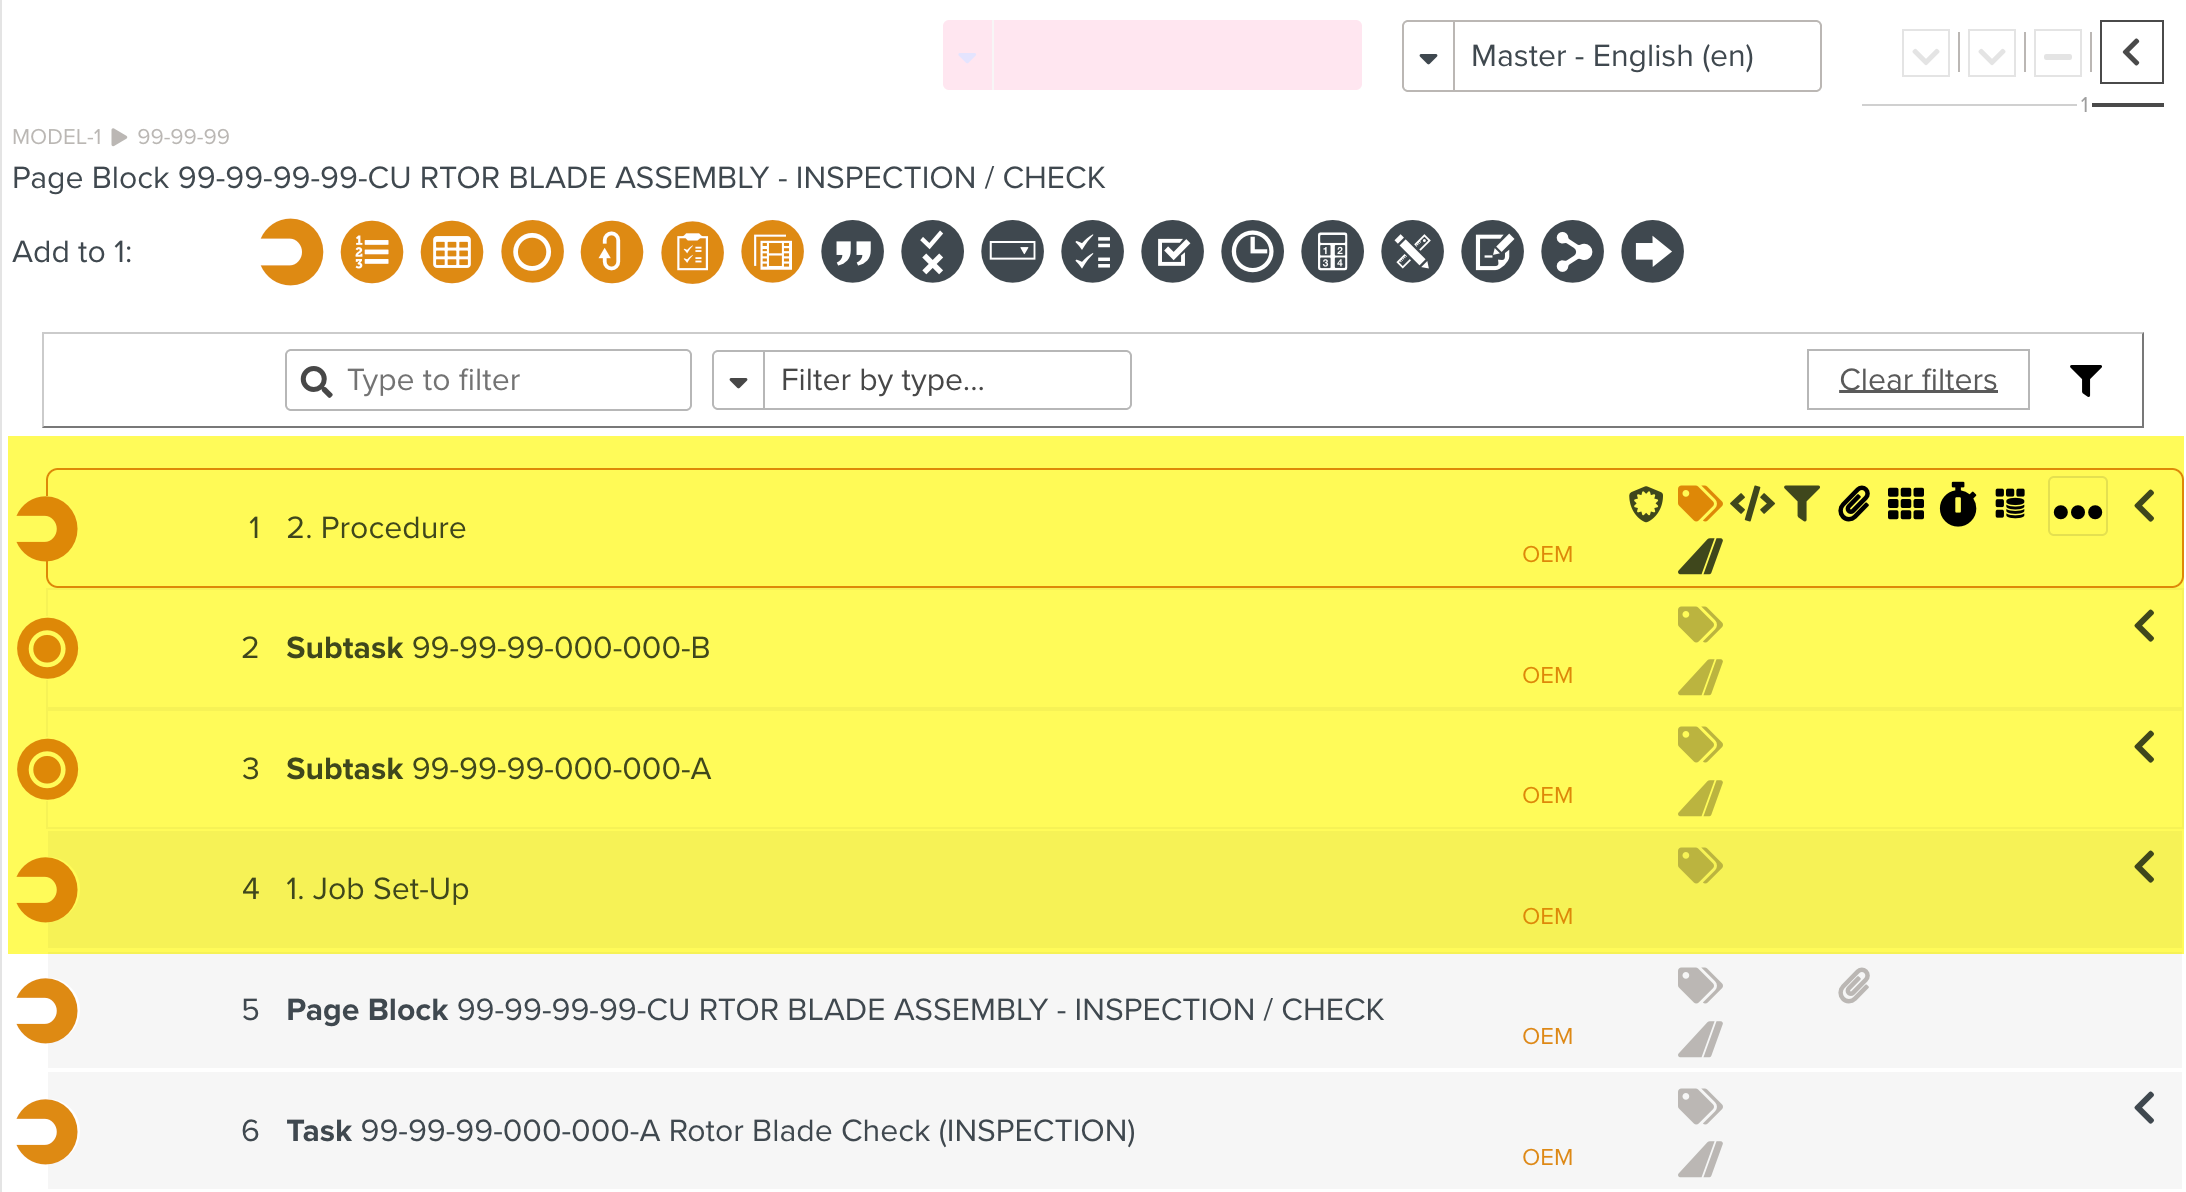Add a table element from toolbar
The image size is (2186, 1192).
451,252
